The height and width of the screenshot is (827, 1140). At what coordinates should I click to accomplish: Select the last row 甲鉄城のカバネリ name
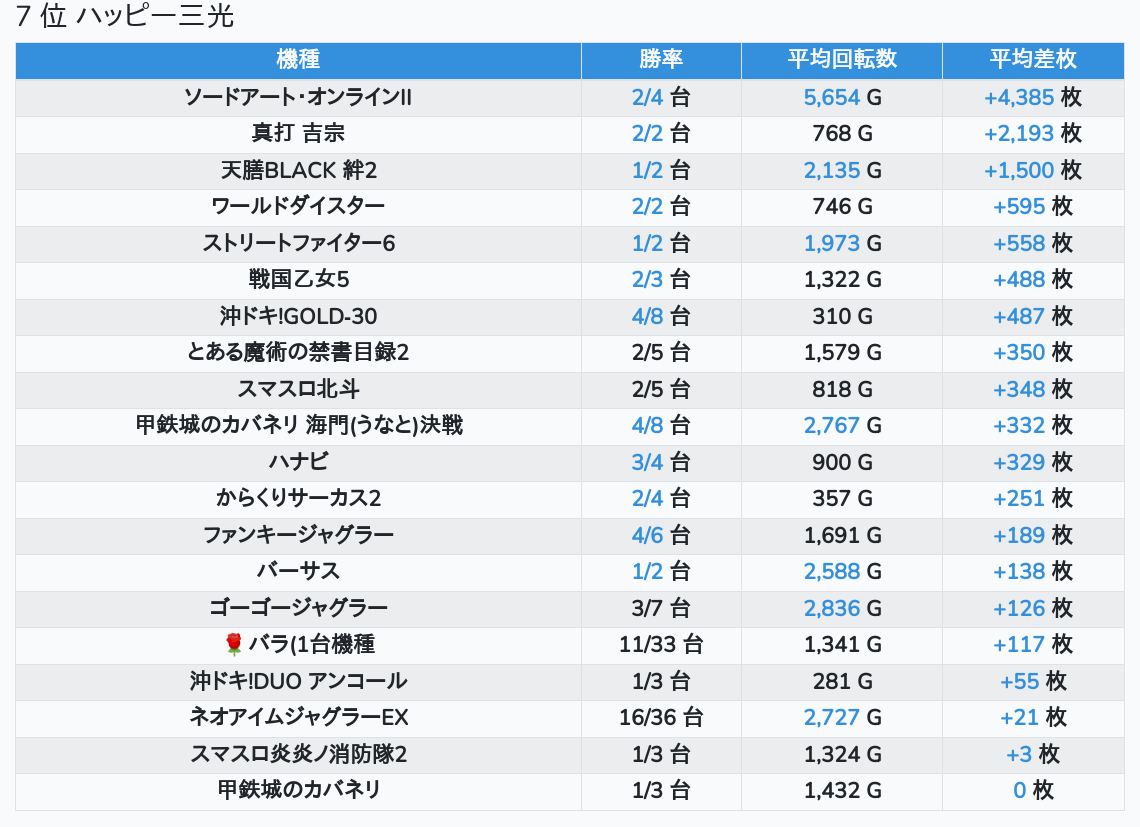tap(298, 790)
